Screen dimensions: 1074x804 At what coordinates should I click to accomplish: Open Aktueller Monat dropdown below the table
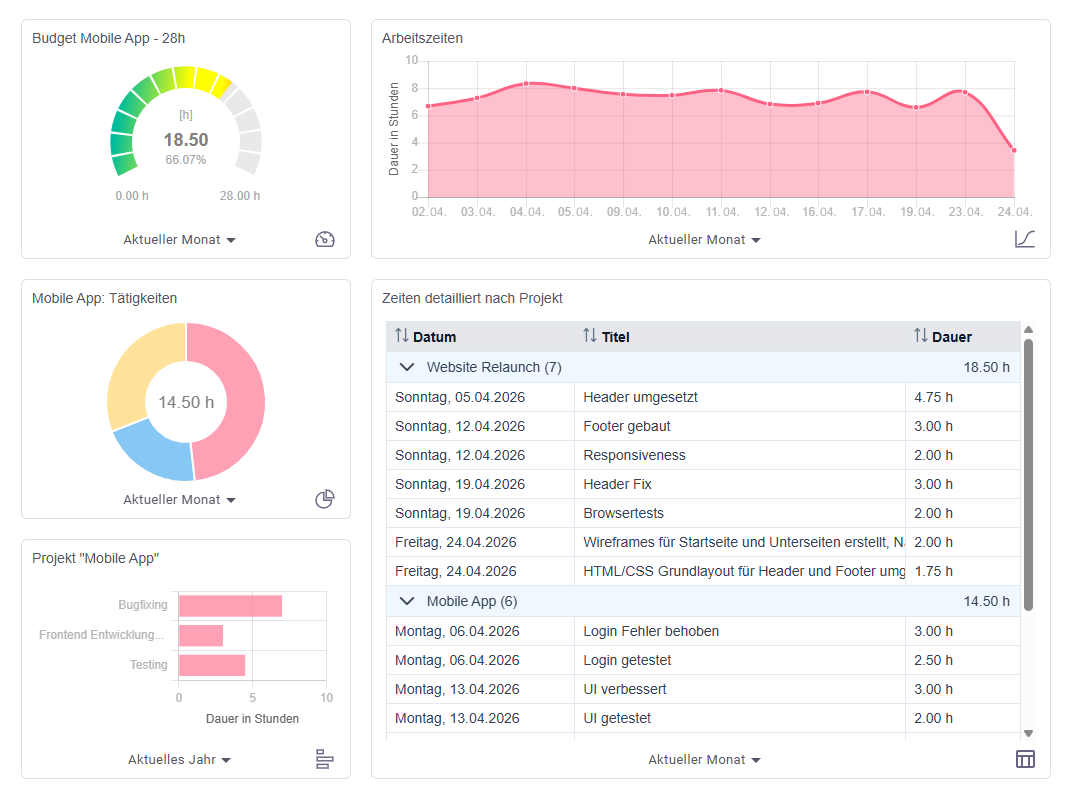704,759
